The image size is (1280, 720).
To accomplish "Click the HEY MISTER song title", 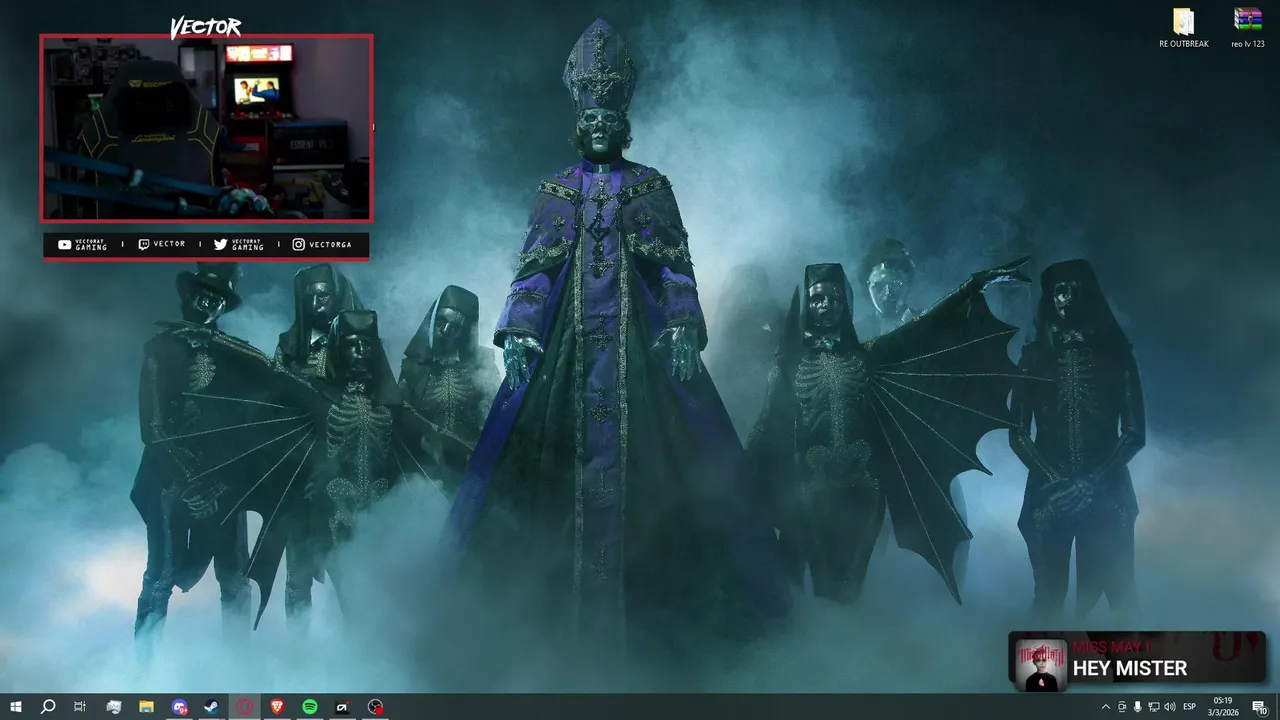I will [1130, 669].
